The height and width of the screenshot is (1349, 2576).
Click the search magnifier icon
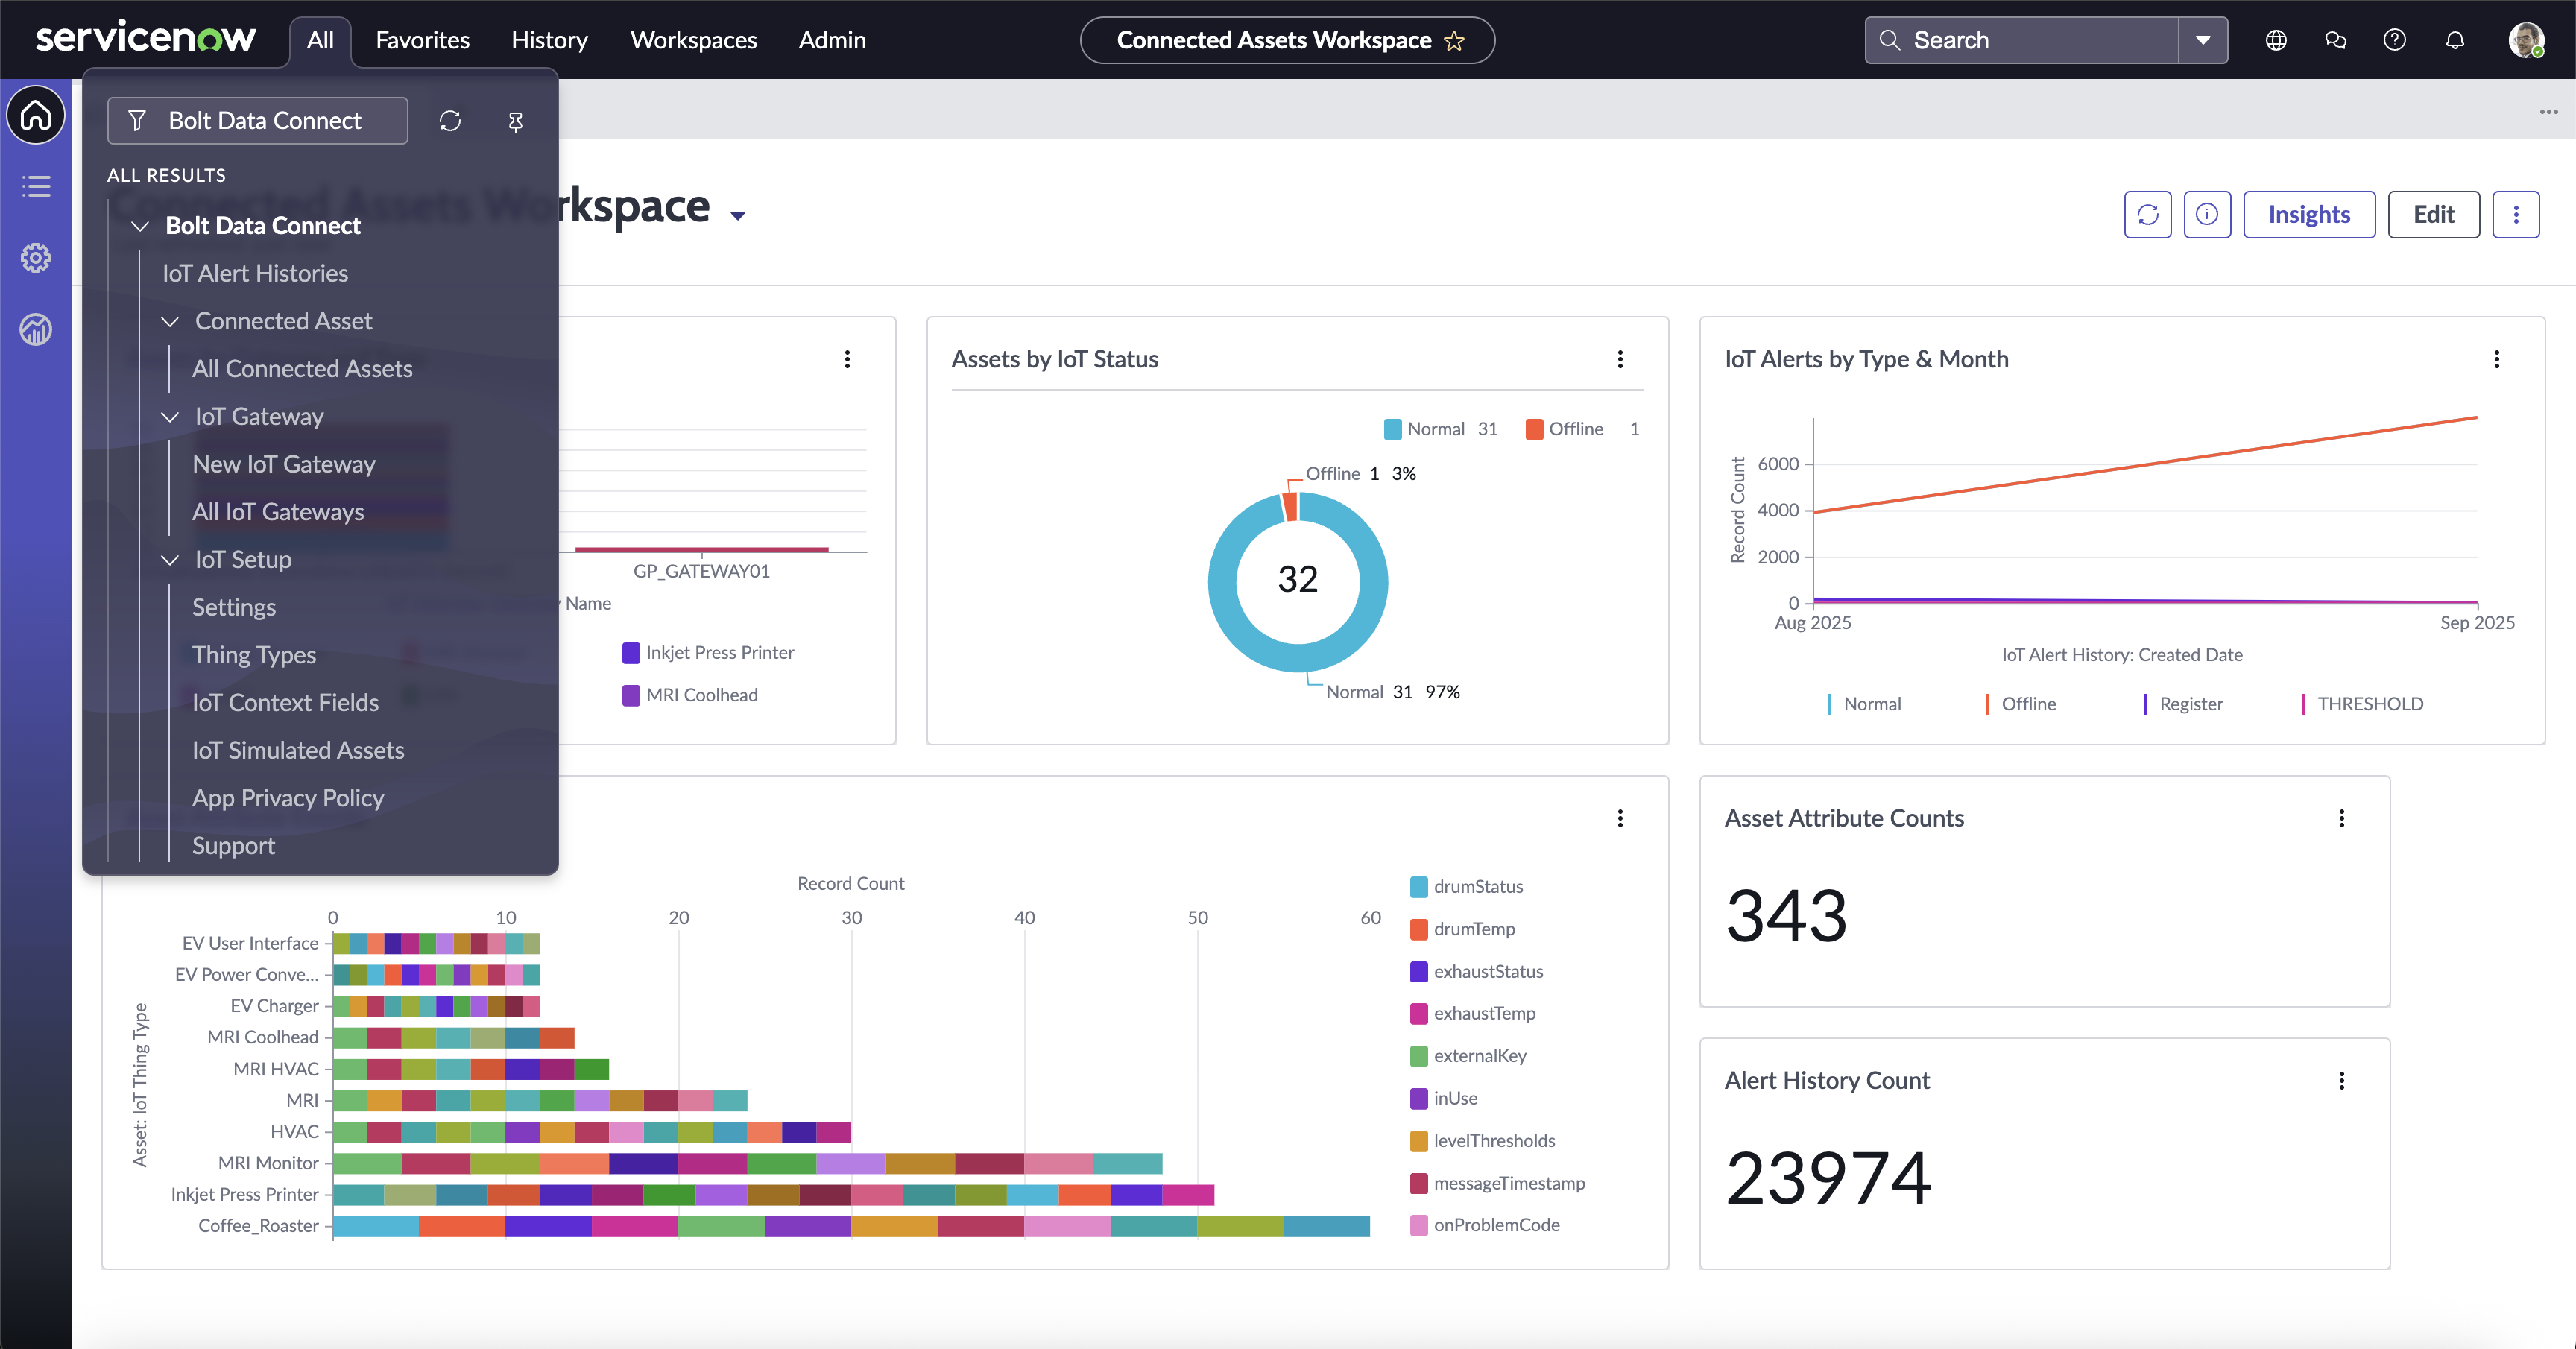coord(1889,40)
